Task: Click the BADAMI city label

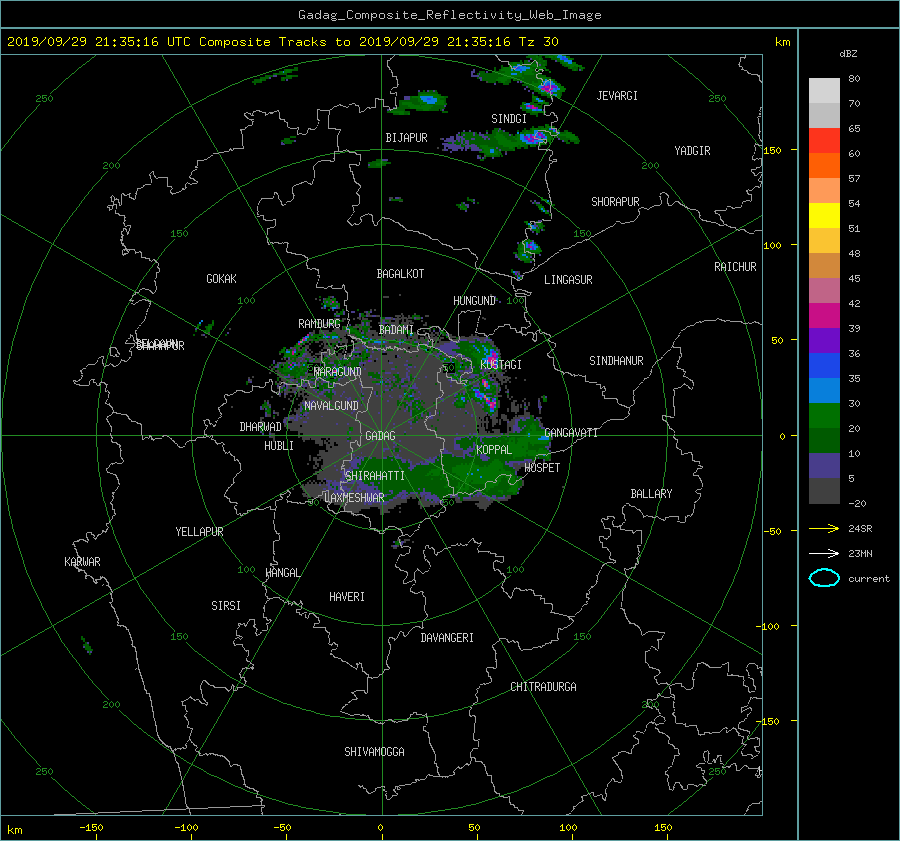Action: [396, 330]
